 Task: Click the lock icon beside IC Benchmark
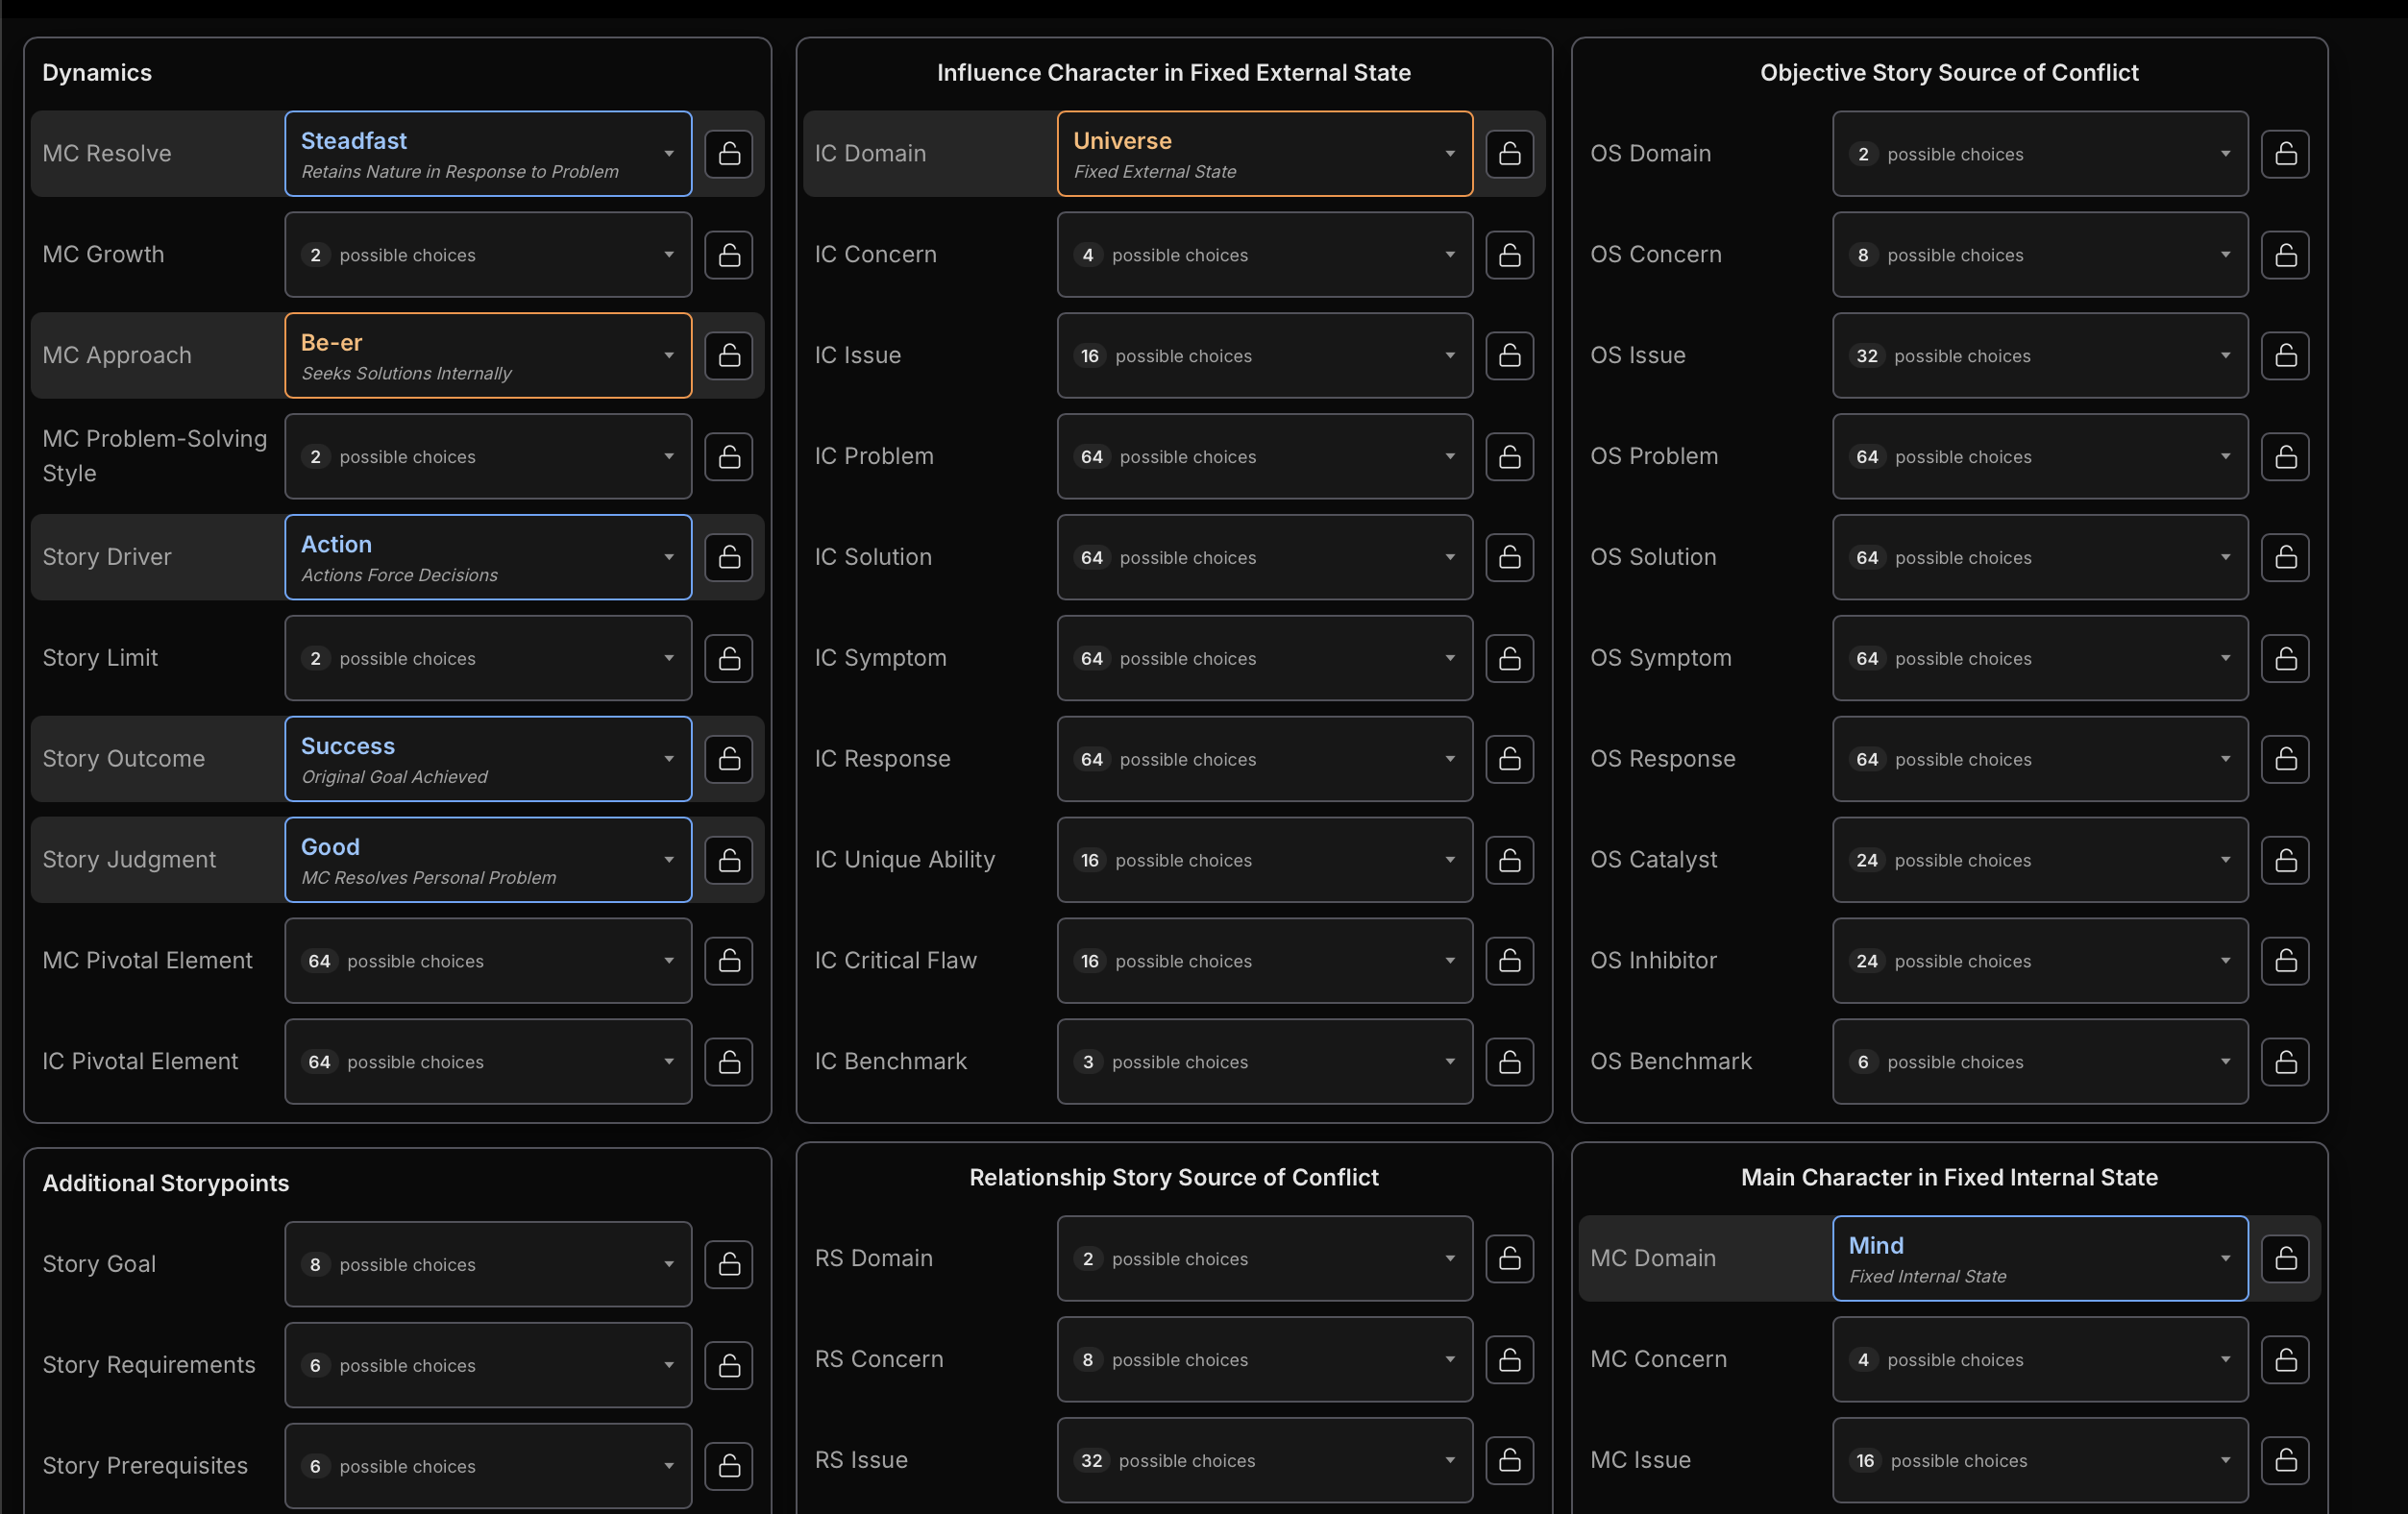[x=1509, y=1061]
